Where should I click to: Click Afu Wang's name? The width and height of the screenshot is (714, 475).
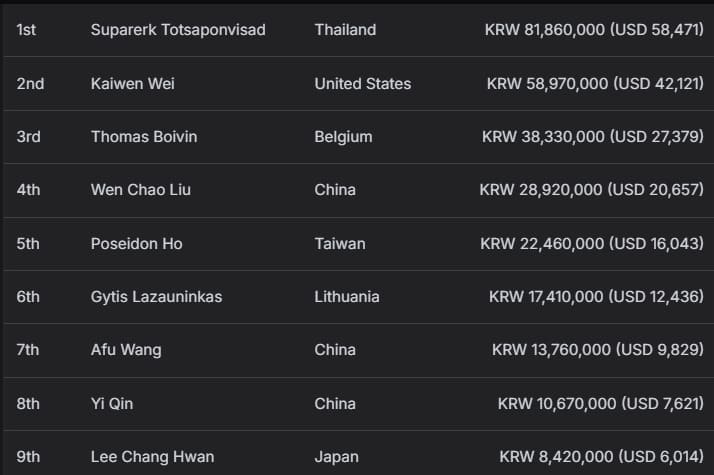coord(126,350)
